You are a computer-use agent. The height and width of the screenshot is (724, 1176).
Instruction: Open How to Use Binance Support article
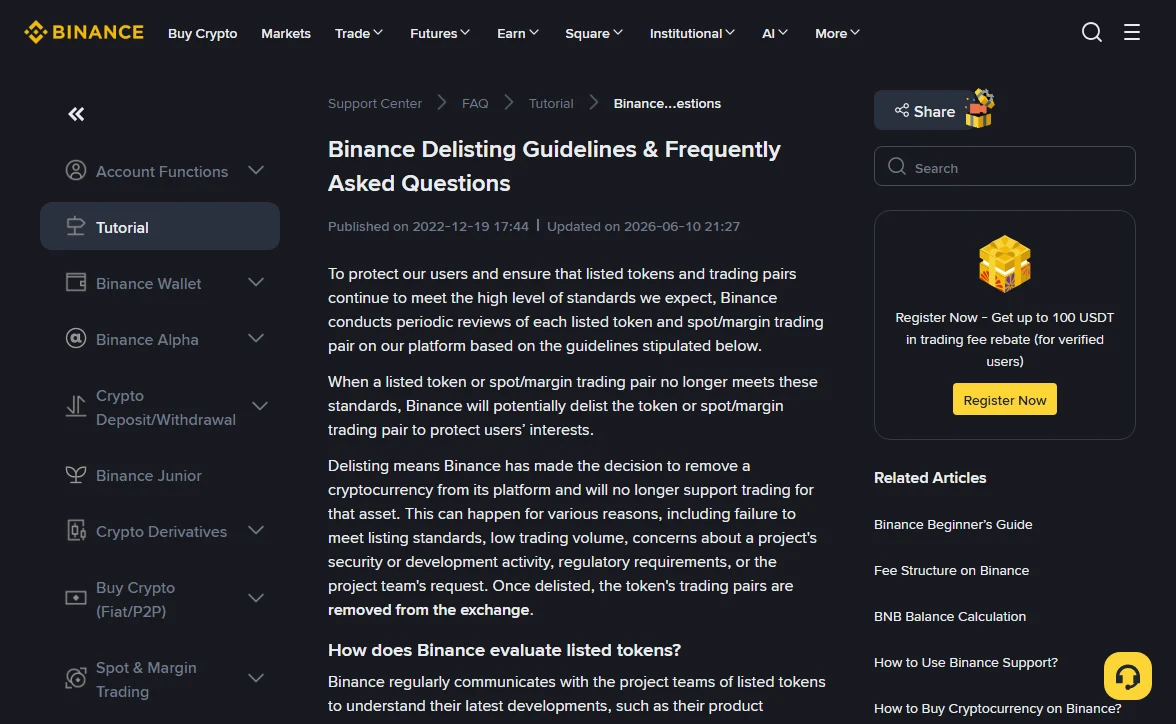(965, 662)
